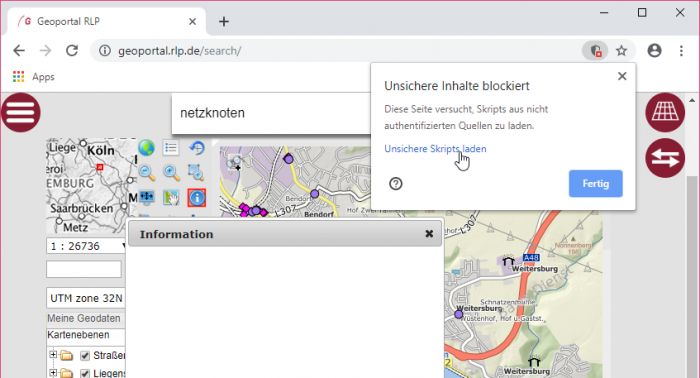Click the Bendorf label on the map

pos(319,215)
